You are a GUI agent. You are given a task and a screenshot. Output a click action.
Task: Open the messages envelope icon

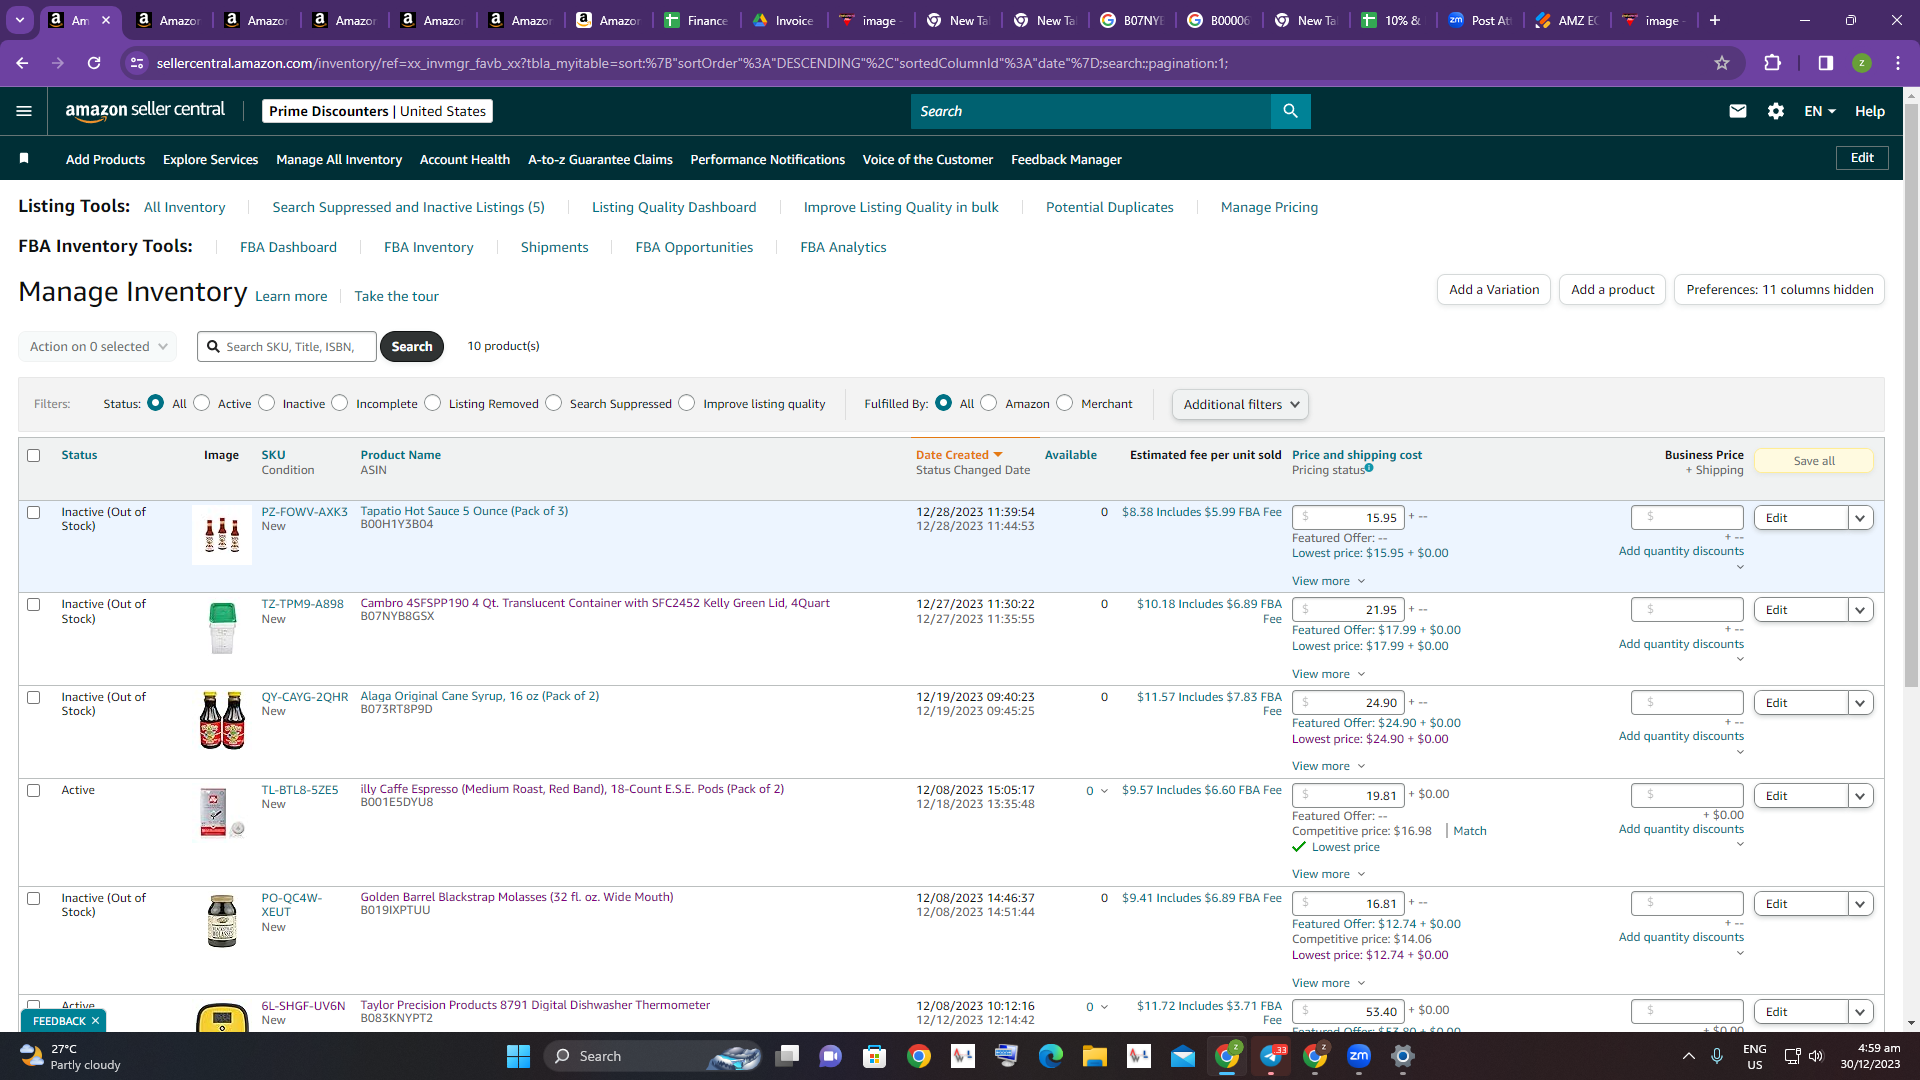(x=1738, y=111)
